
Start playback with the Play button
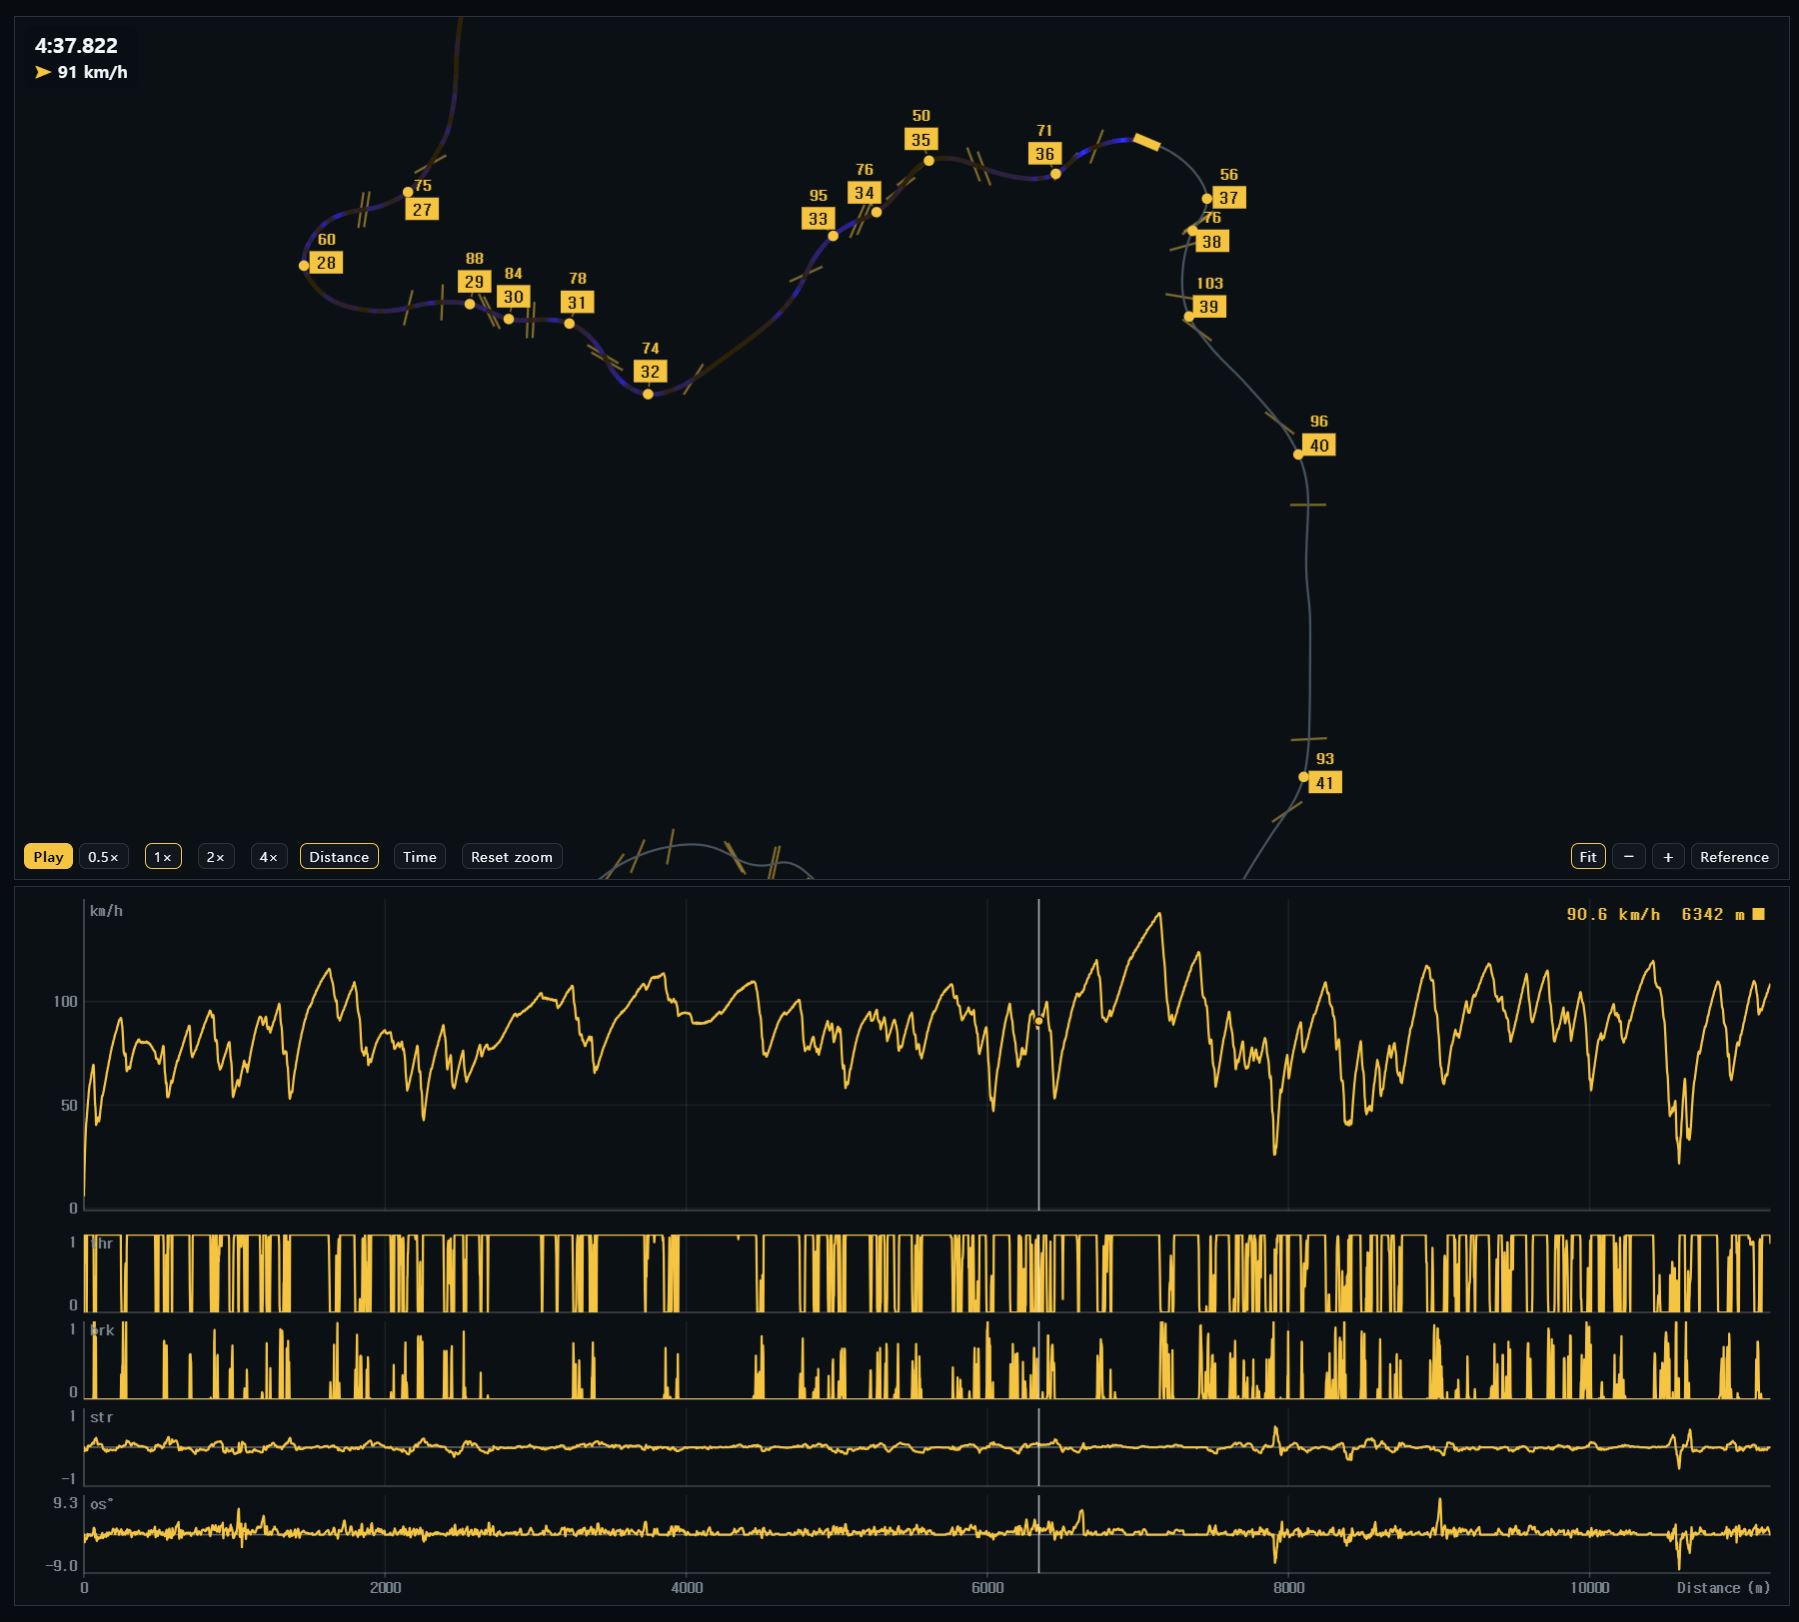click(48, 856)
